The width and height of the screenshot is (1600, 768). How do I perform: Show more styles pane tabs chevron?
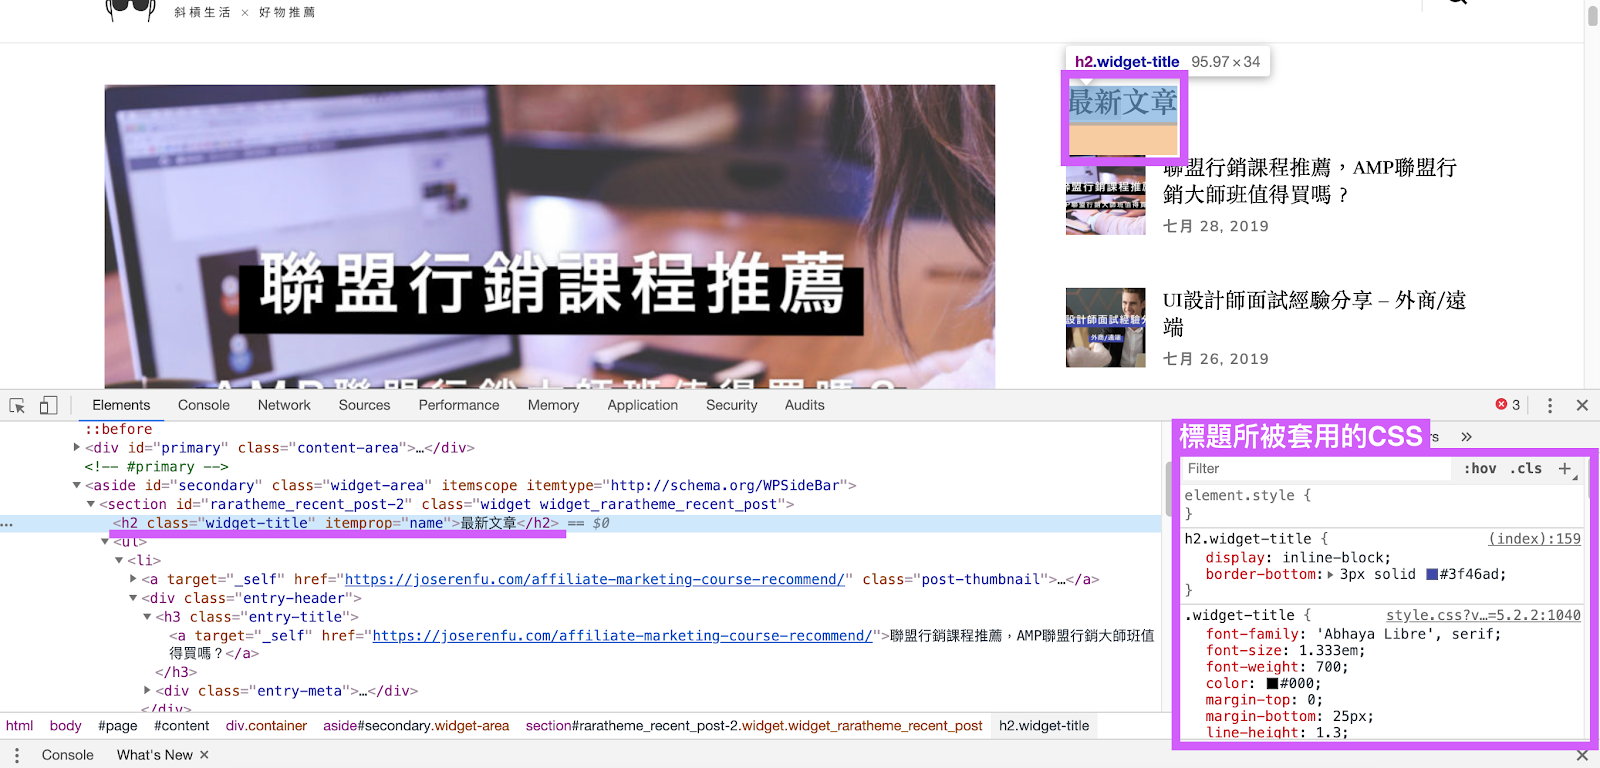(x=1466, y=437)
